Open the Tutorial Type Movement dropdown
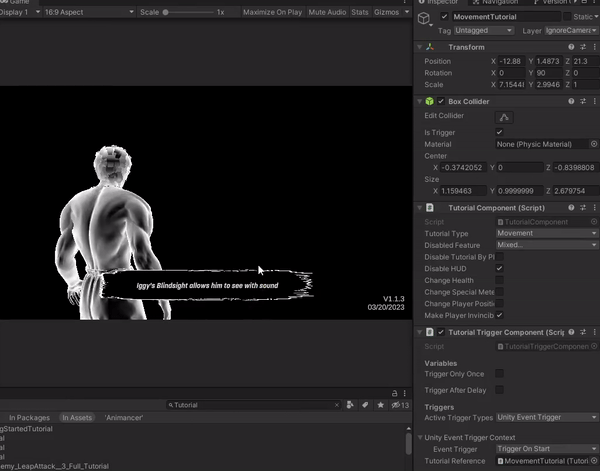 [x=547, y=233]
